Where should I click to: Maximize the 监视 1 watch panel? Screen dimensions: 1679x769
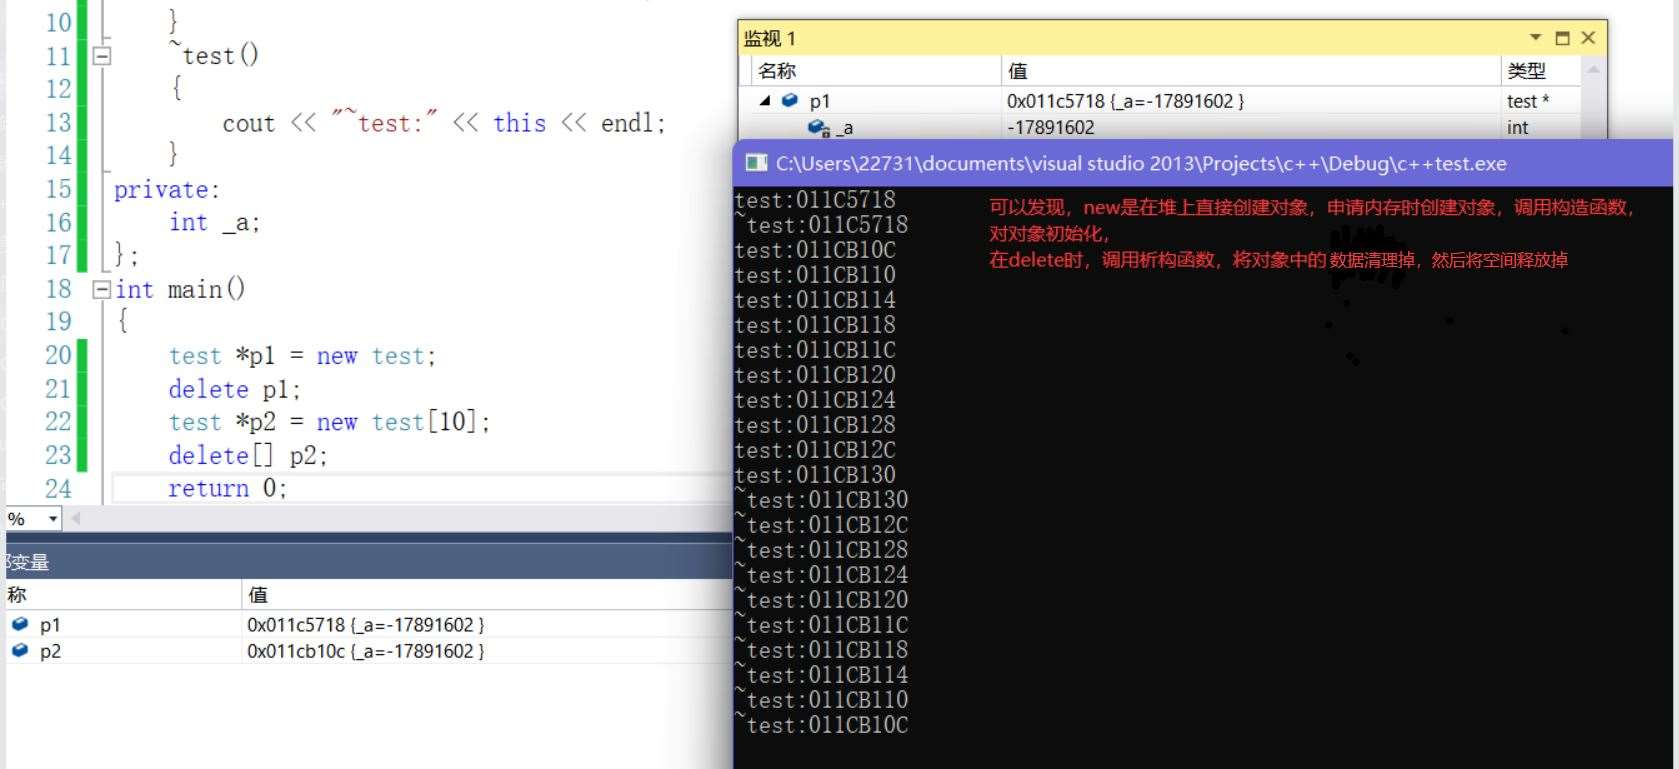1562,38
